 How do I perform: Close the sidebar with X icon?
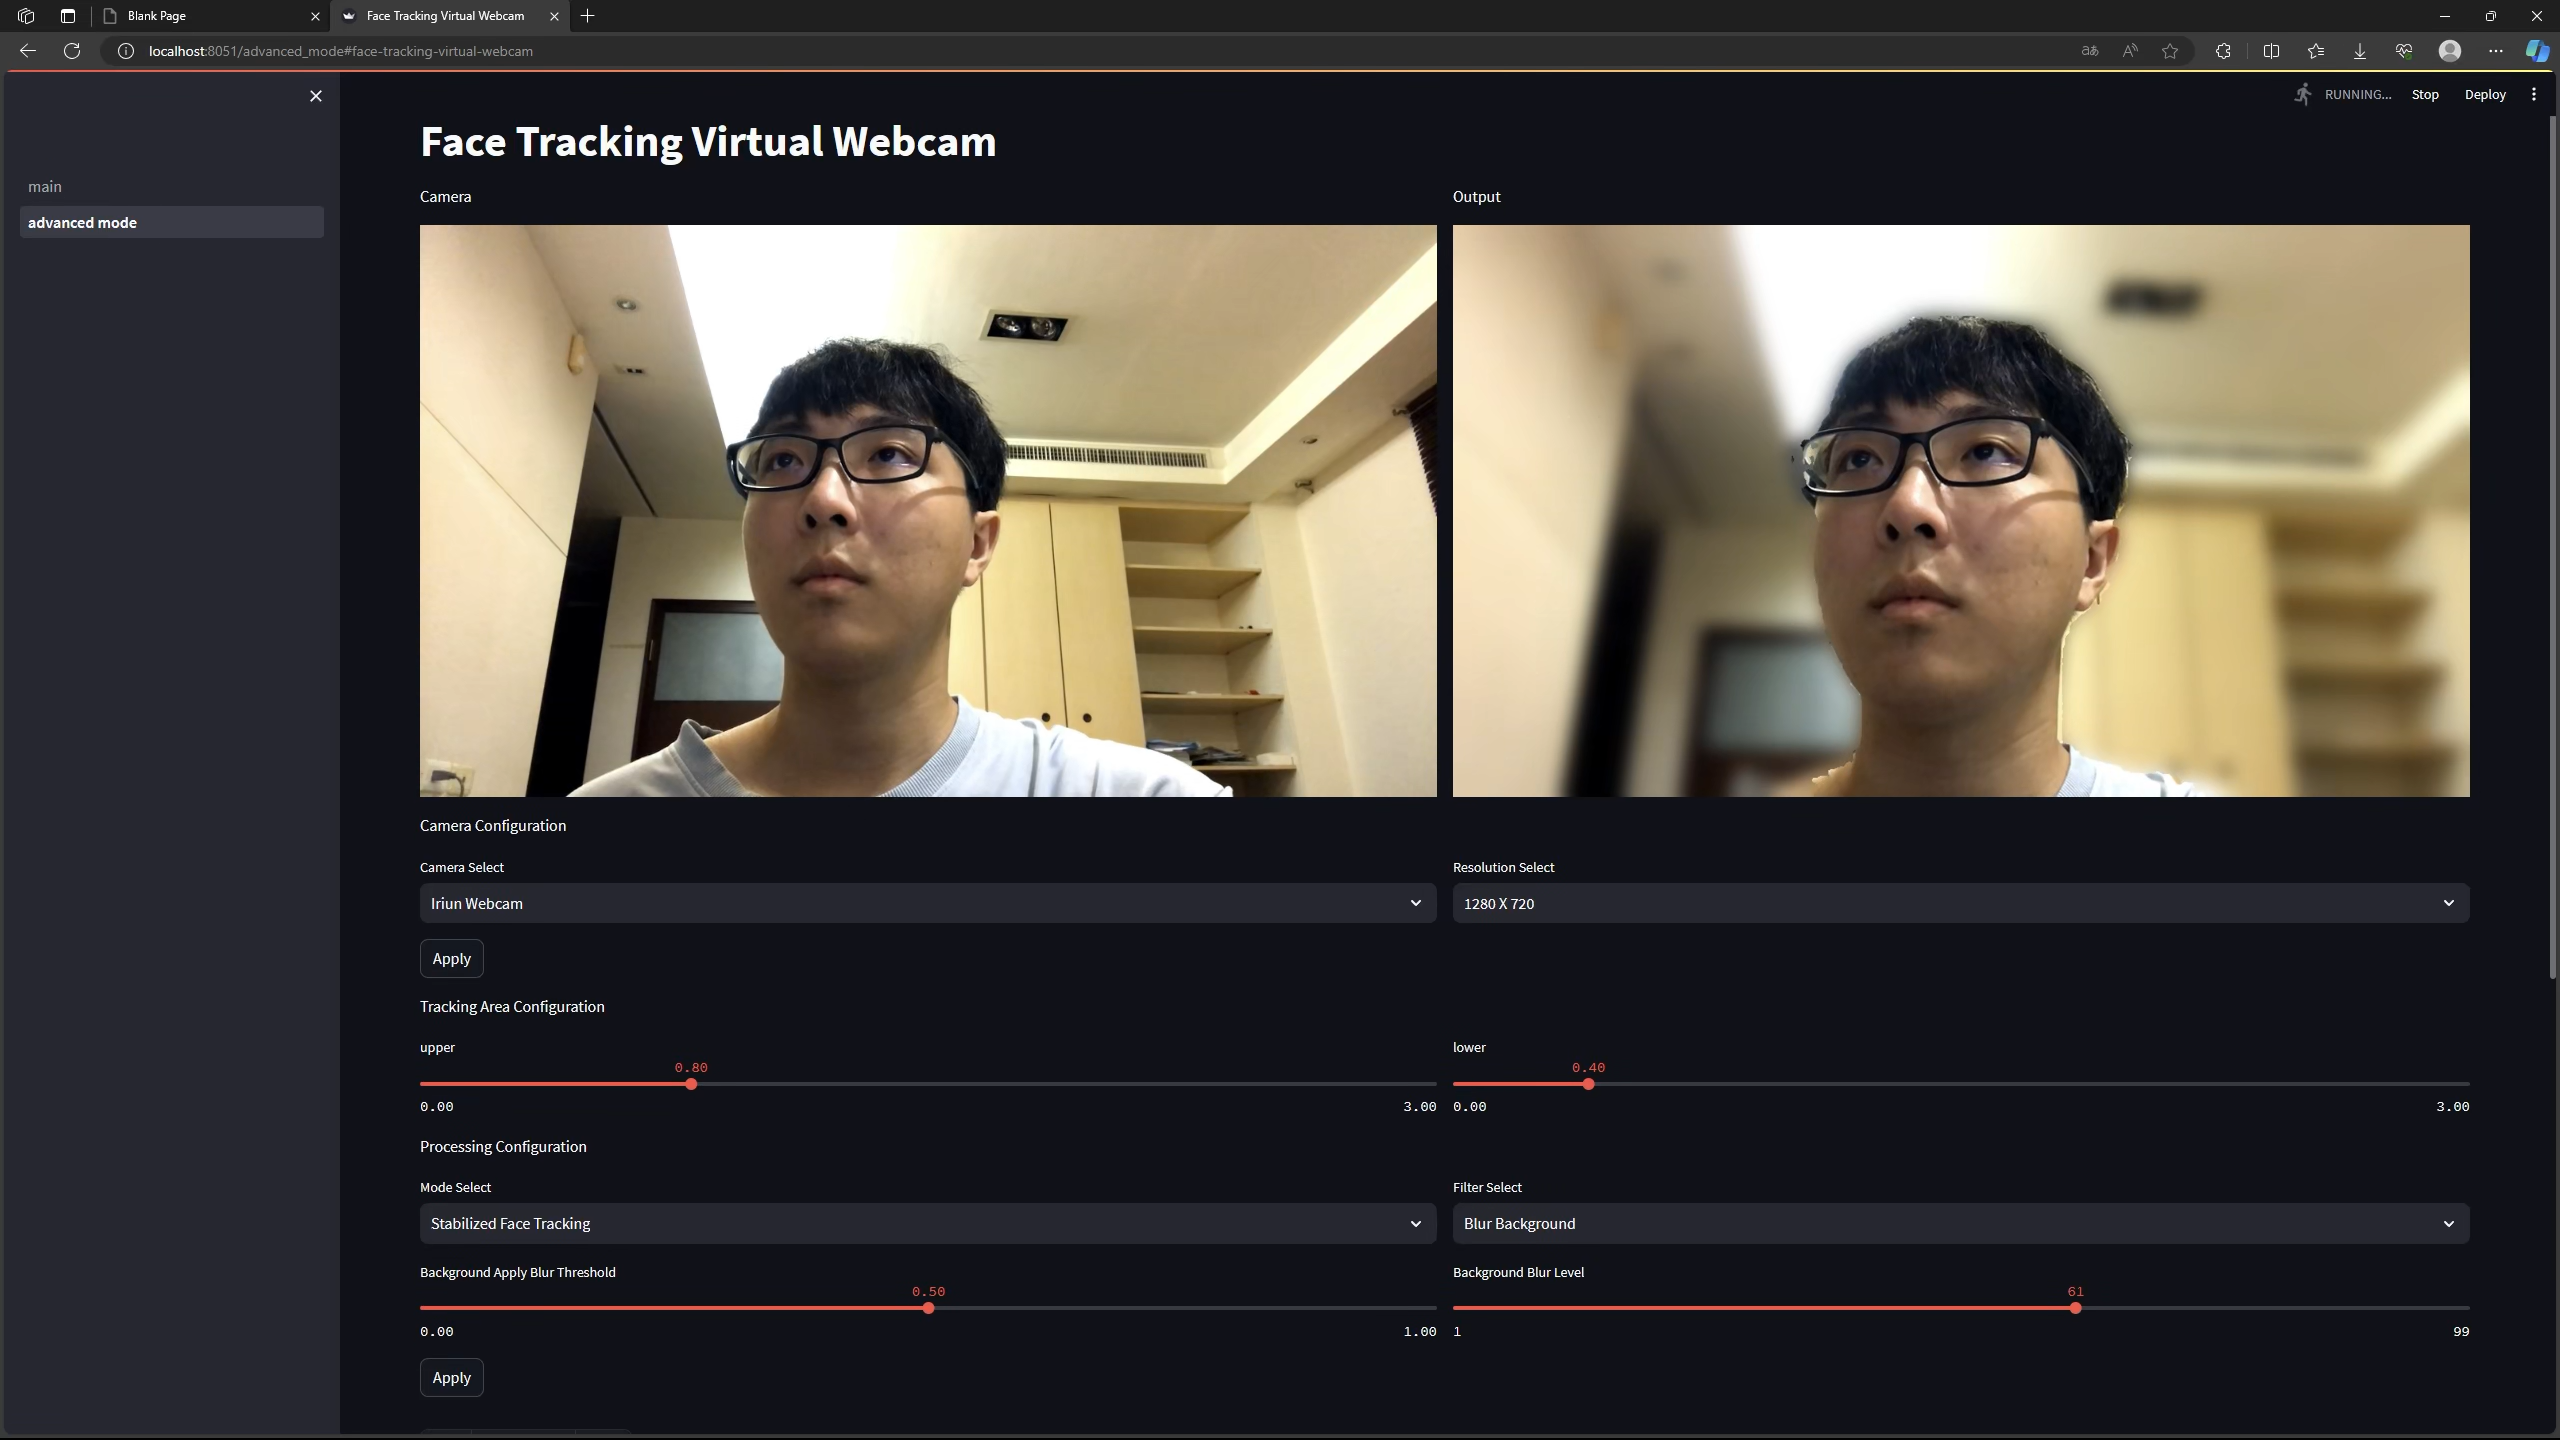click(316, 96)
